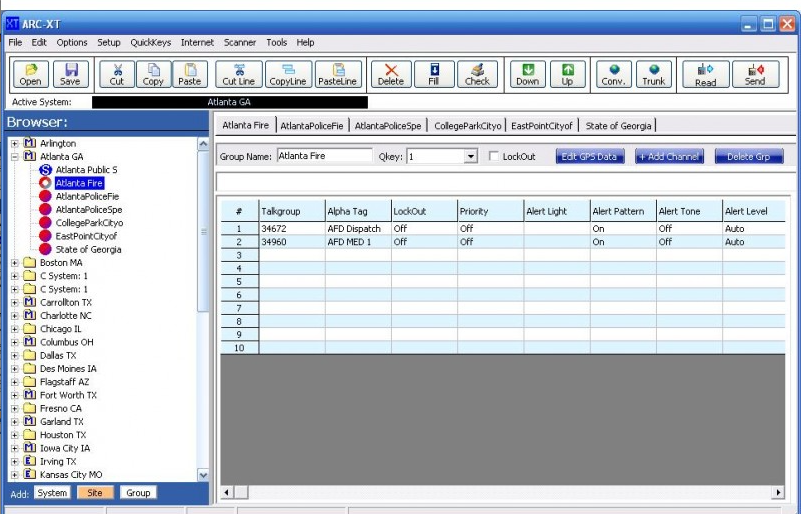
Task: Expand the Dallas TX tree node
Action: 15,356
